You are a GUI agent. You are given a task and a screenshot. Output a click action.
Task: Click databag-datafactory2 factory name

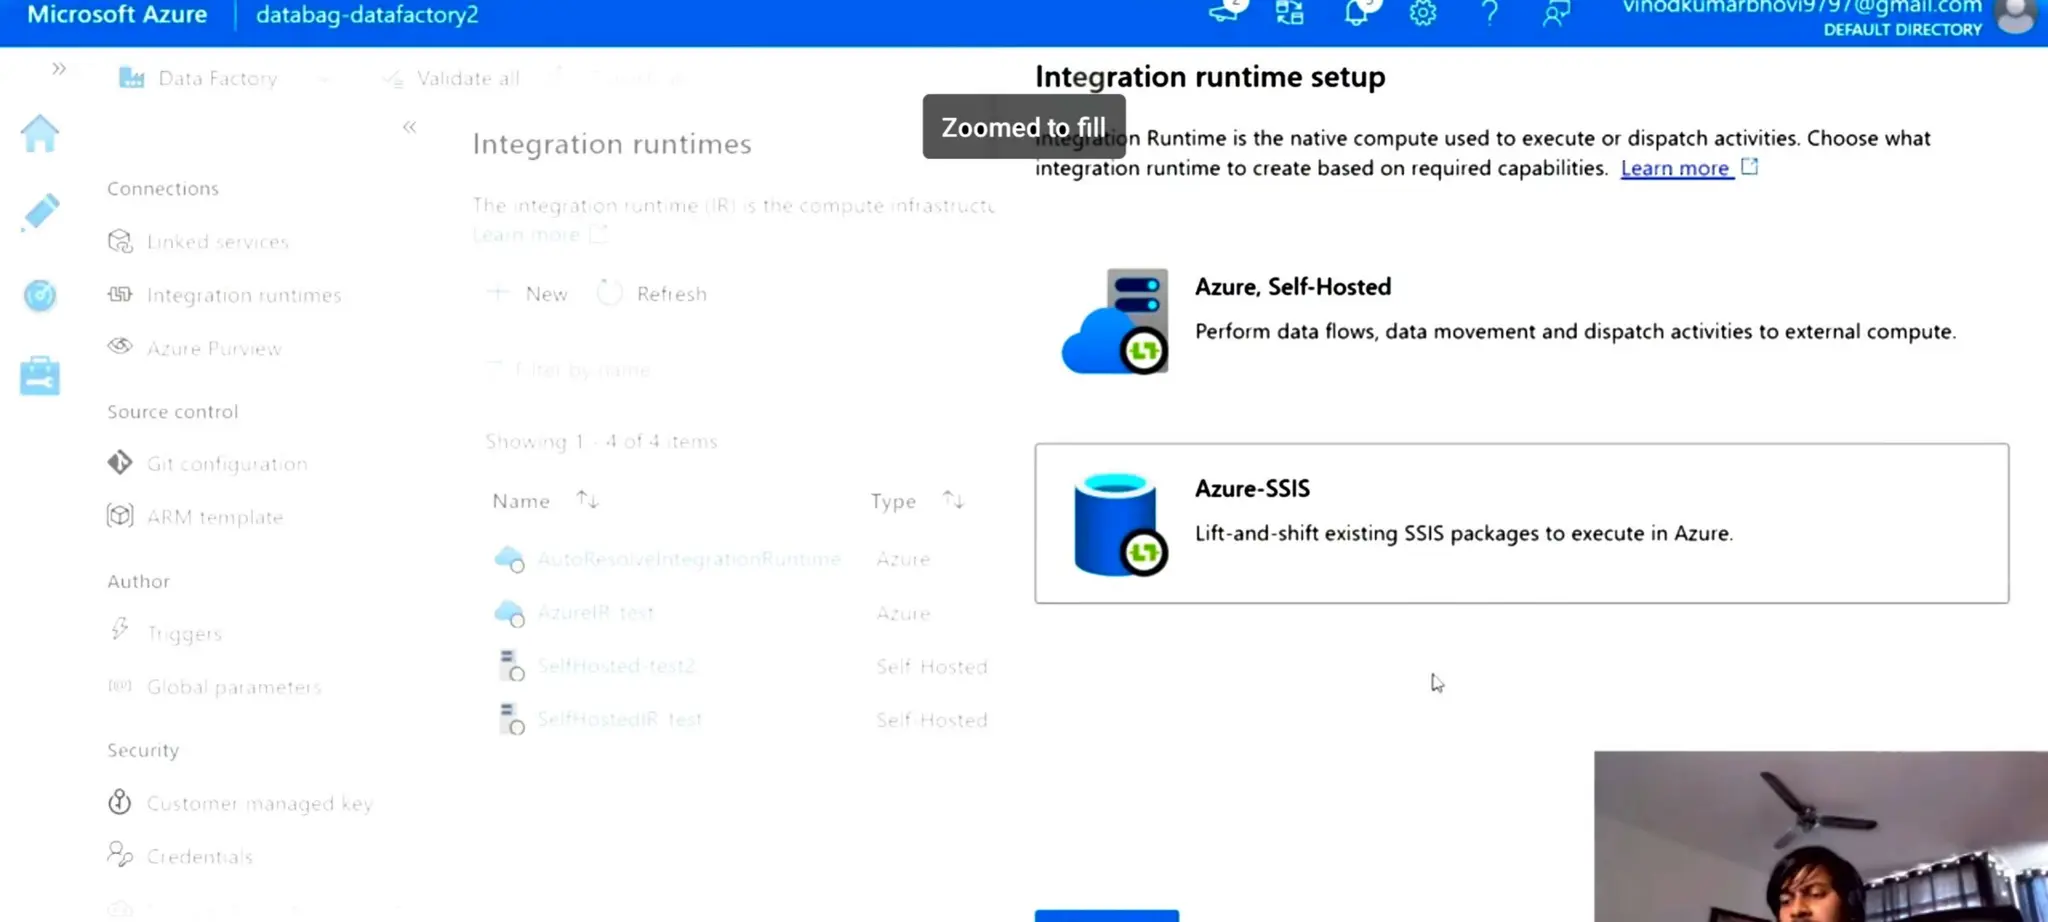pos(367,15)
